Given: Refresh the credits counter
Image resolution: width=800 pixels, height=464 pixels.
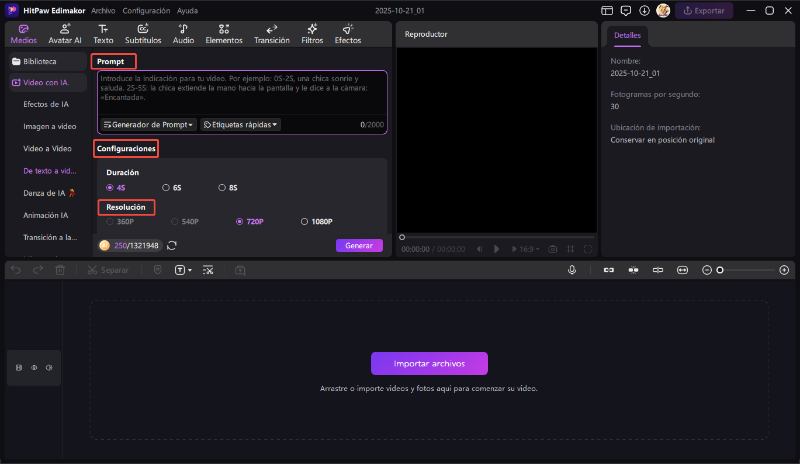Looking at the screenshot, I should click(172, 245).
